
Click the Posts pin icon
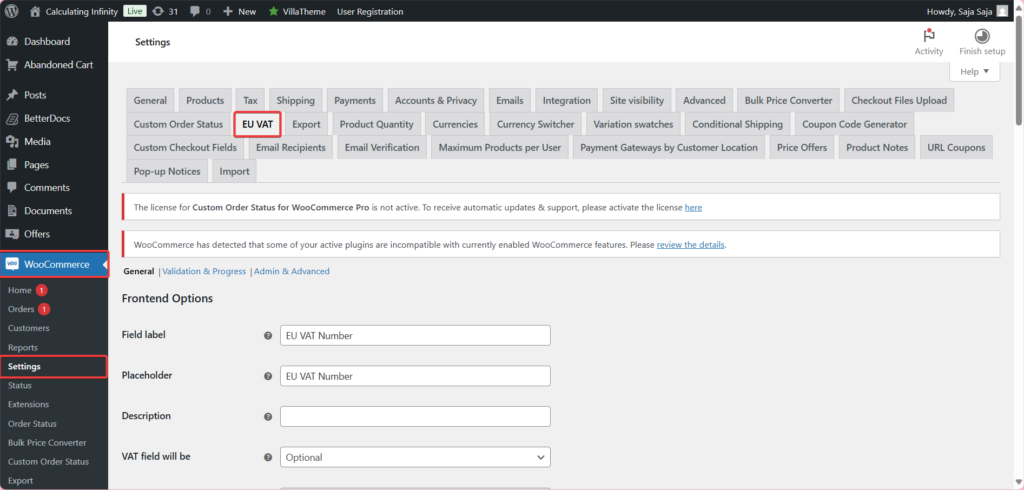point(12,95)
